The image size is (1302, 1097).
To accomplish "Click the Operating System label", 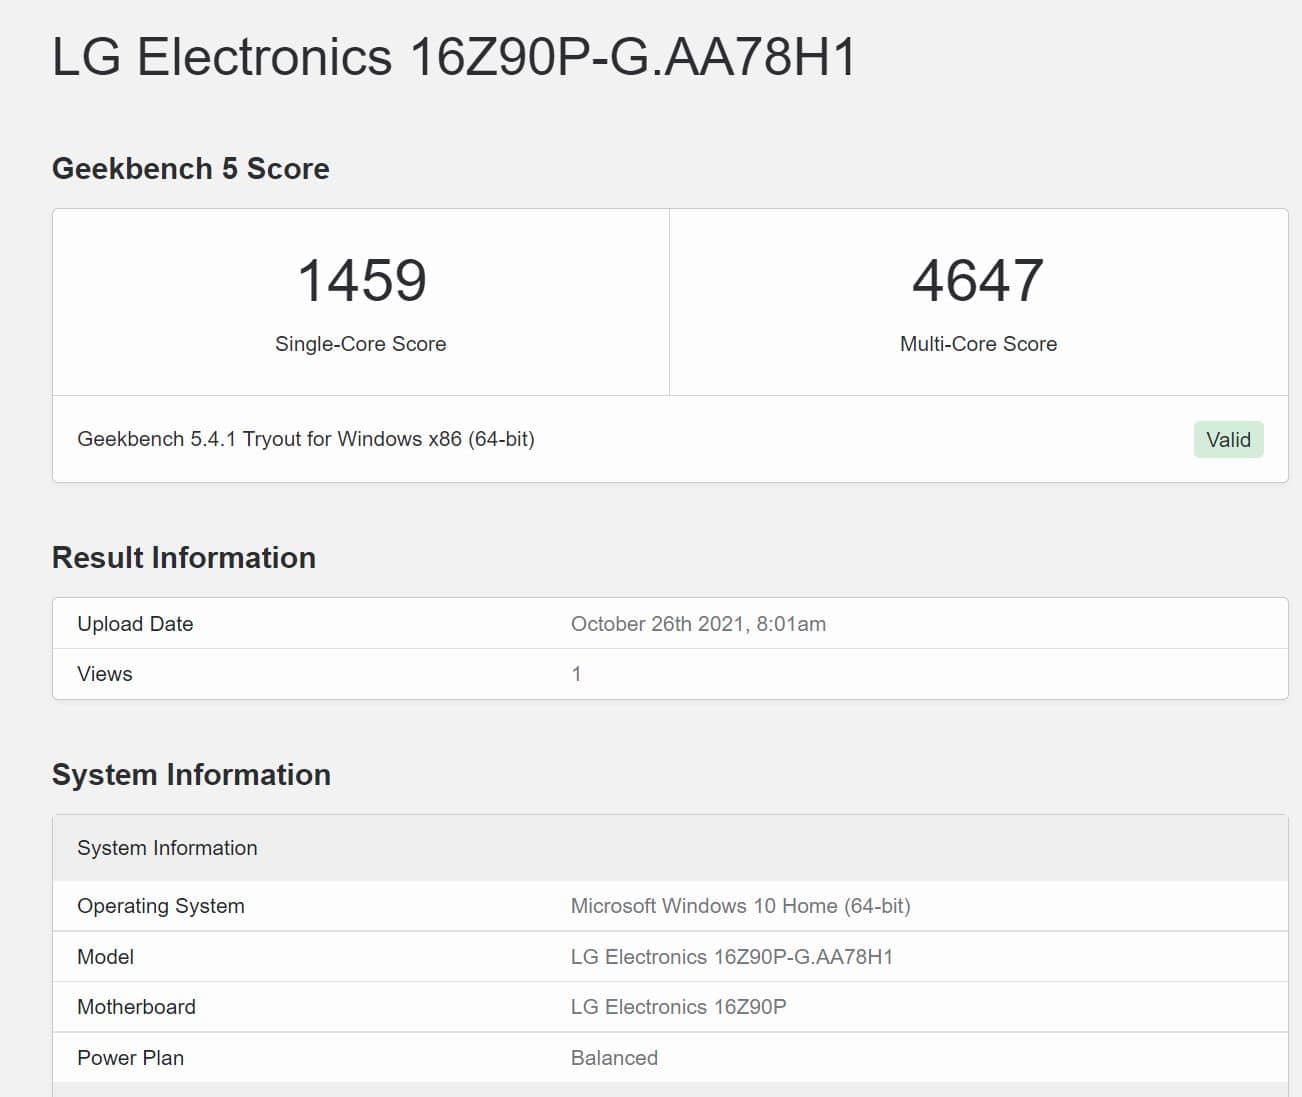I will (x=161, y=906).
